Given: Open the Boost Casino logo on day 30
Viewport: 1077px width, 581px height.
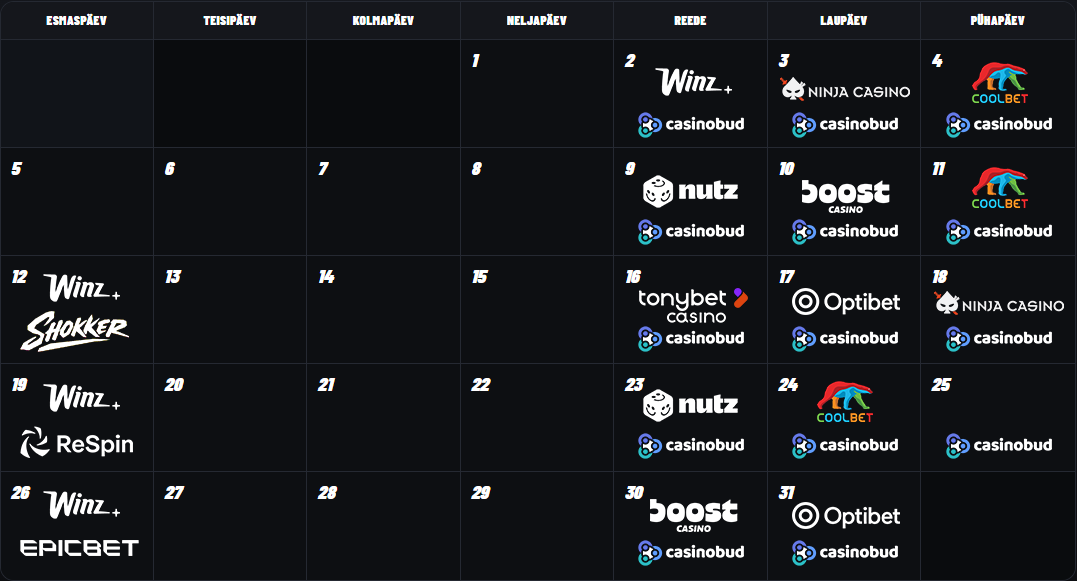Looking at the screenshot, I should click(693, 515).
